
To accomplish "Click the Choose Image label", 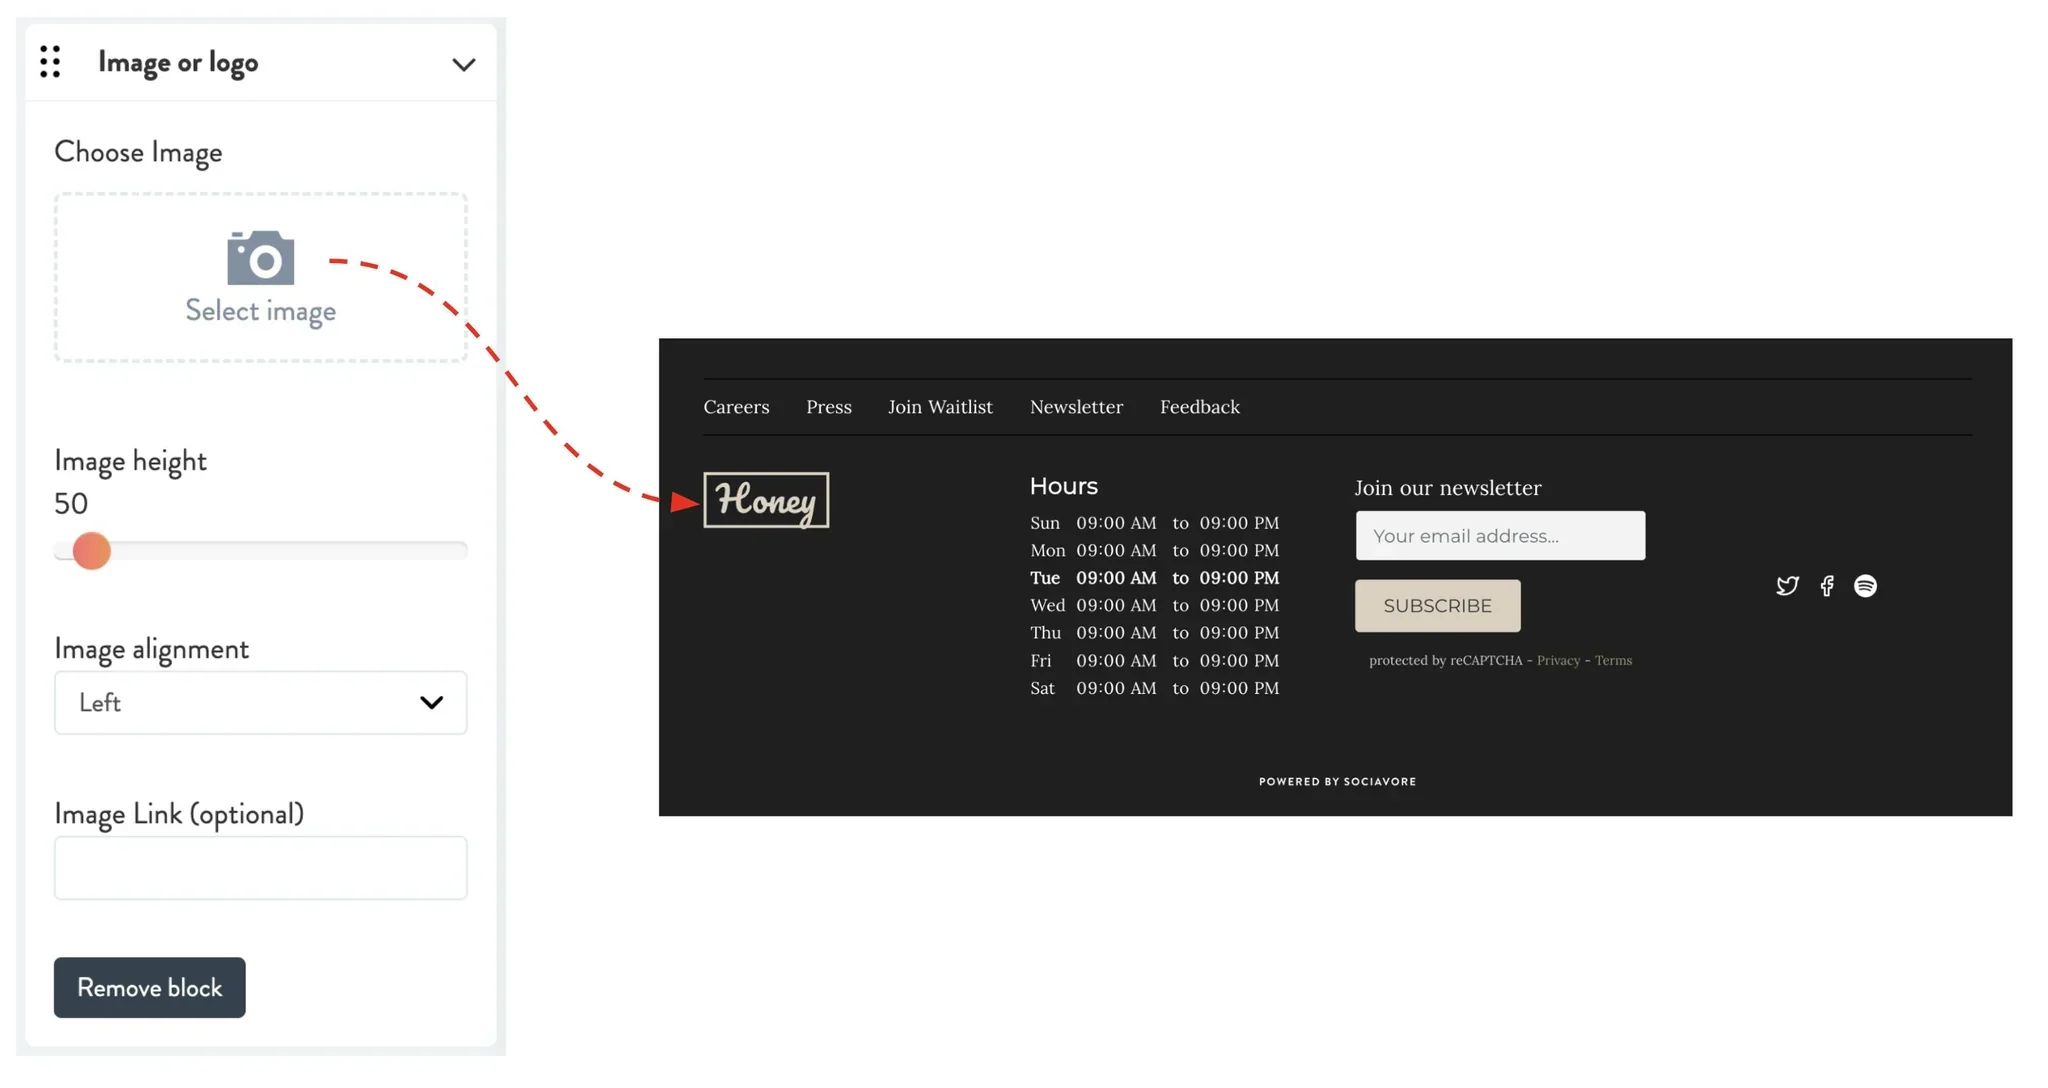I will pyautogui.click(x=138, y=152).
